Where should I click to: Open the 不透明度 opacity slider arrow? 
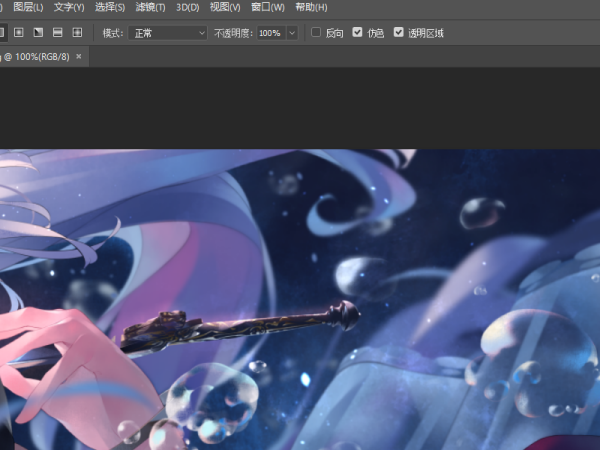(292, 33)
